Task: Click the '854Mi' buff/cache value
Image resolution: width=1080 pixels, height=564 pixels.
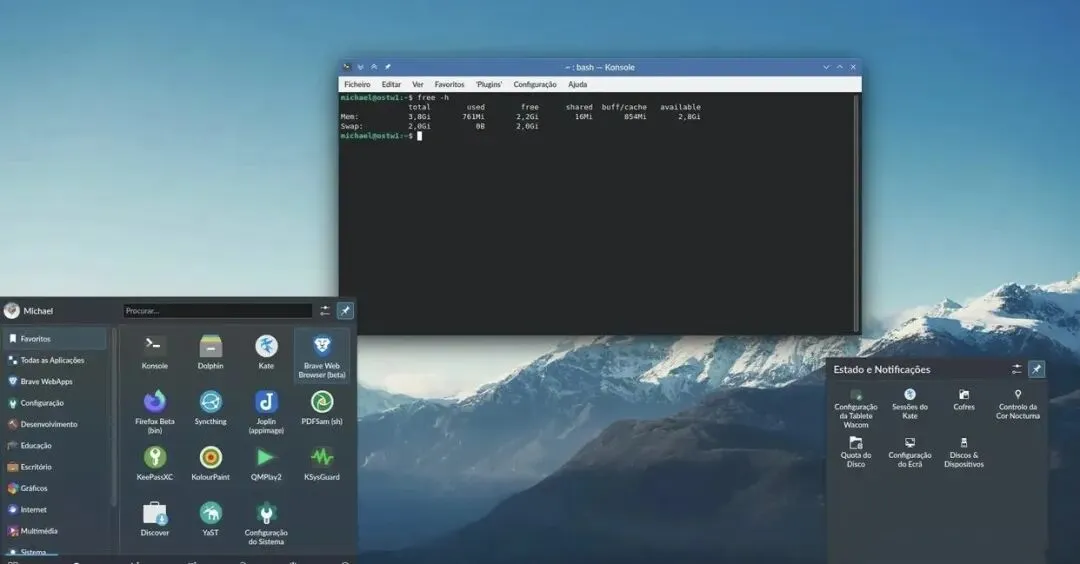Action: pos(635,117)
